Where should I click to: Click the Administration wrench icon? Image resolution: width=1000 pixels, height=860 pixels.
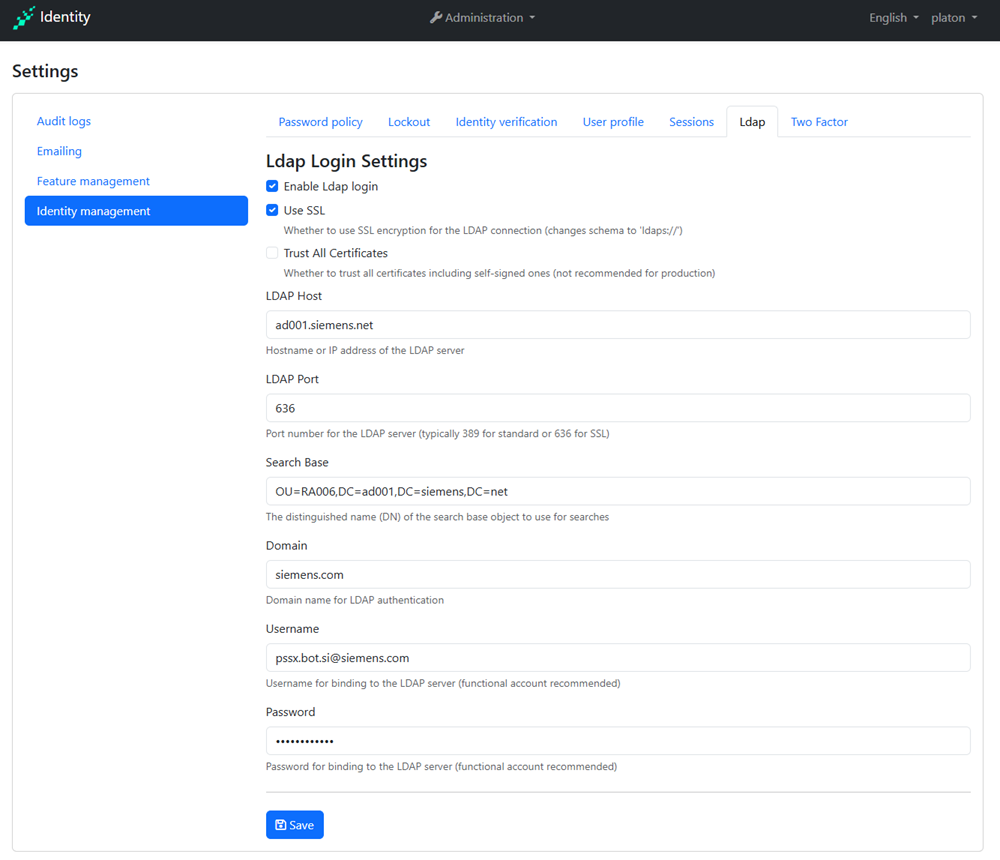[x=436, y=18]
